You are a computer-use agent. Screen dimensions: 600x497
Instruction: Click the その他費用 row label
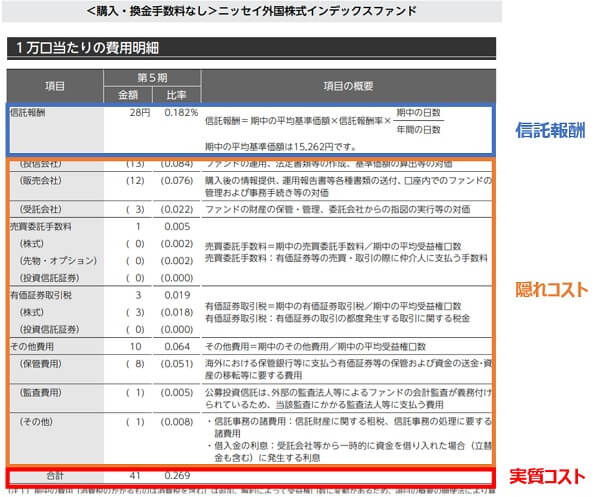point(32,347)
